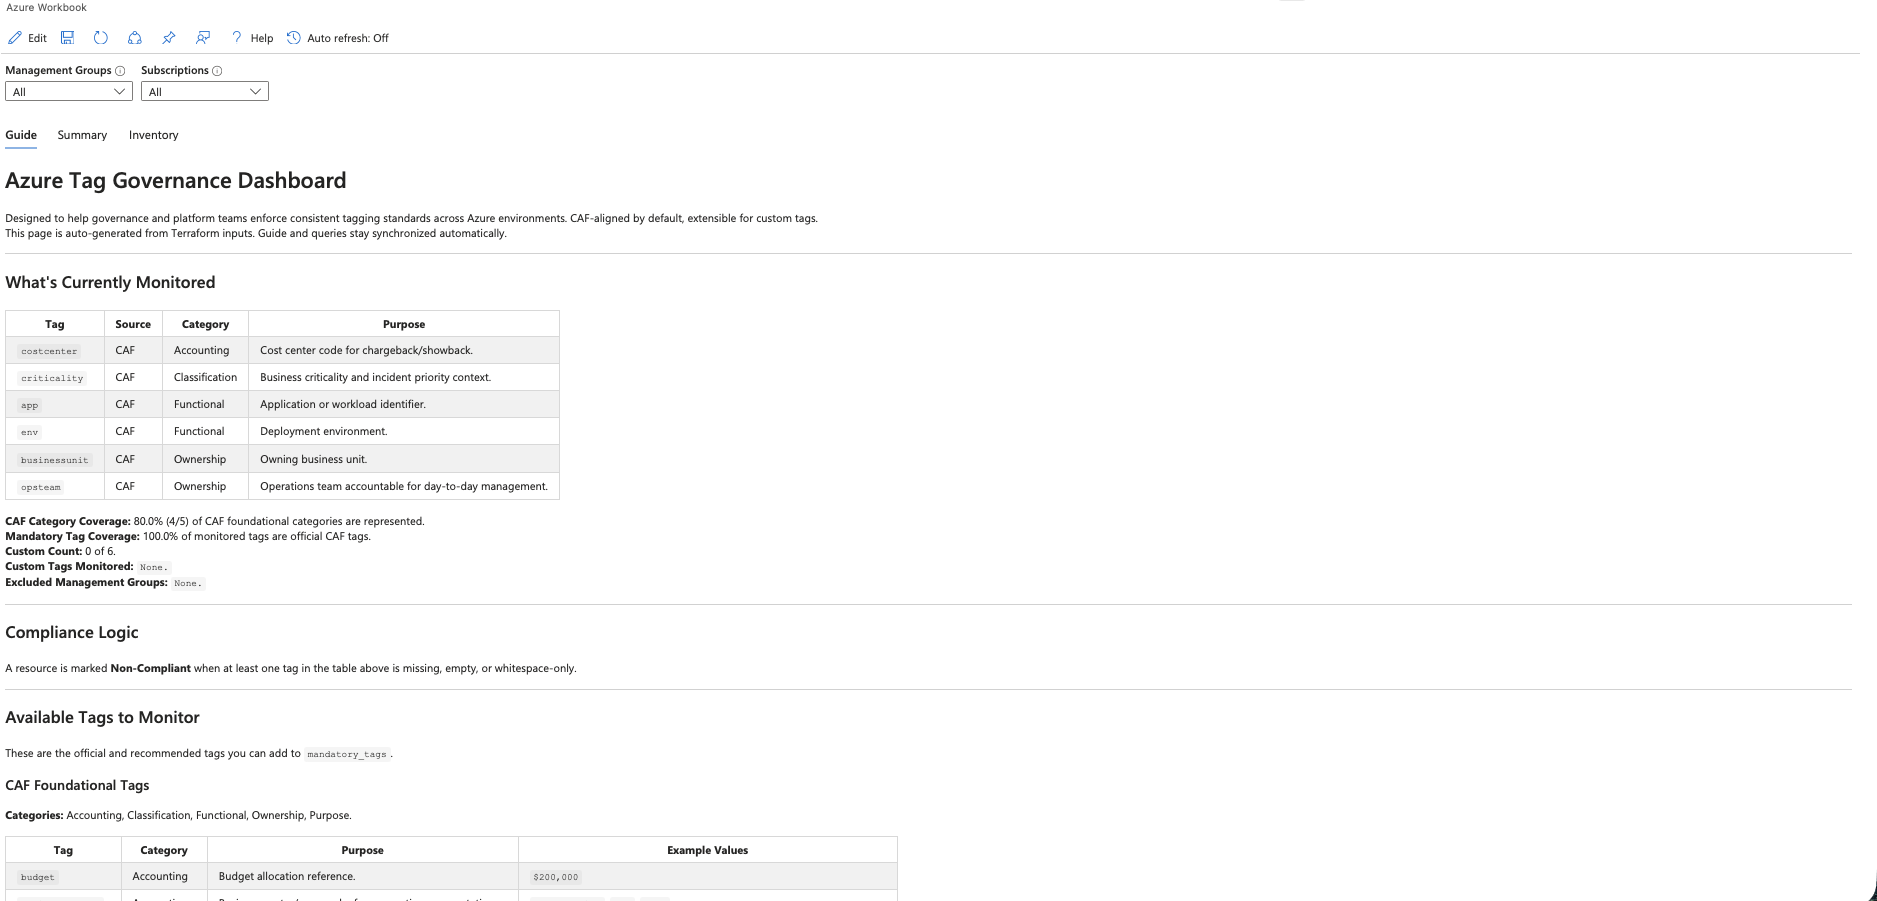Image resolution: width=1877 pixels, height=901 pixels.
Task: Click the 'Owning business unit.' purpose cell
Action: (x=404, y=460)
